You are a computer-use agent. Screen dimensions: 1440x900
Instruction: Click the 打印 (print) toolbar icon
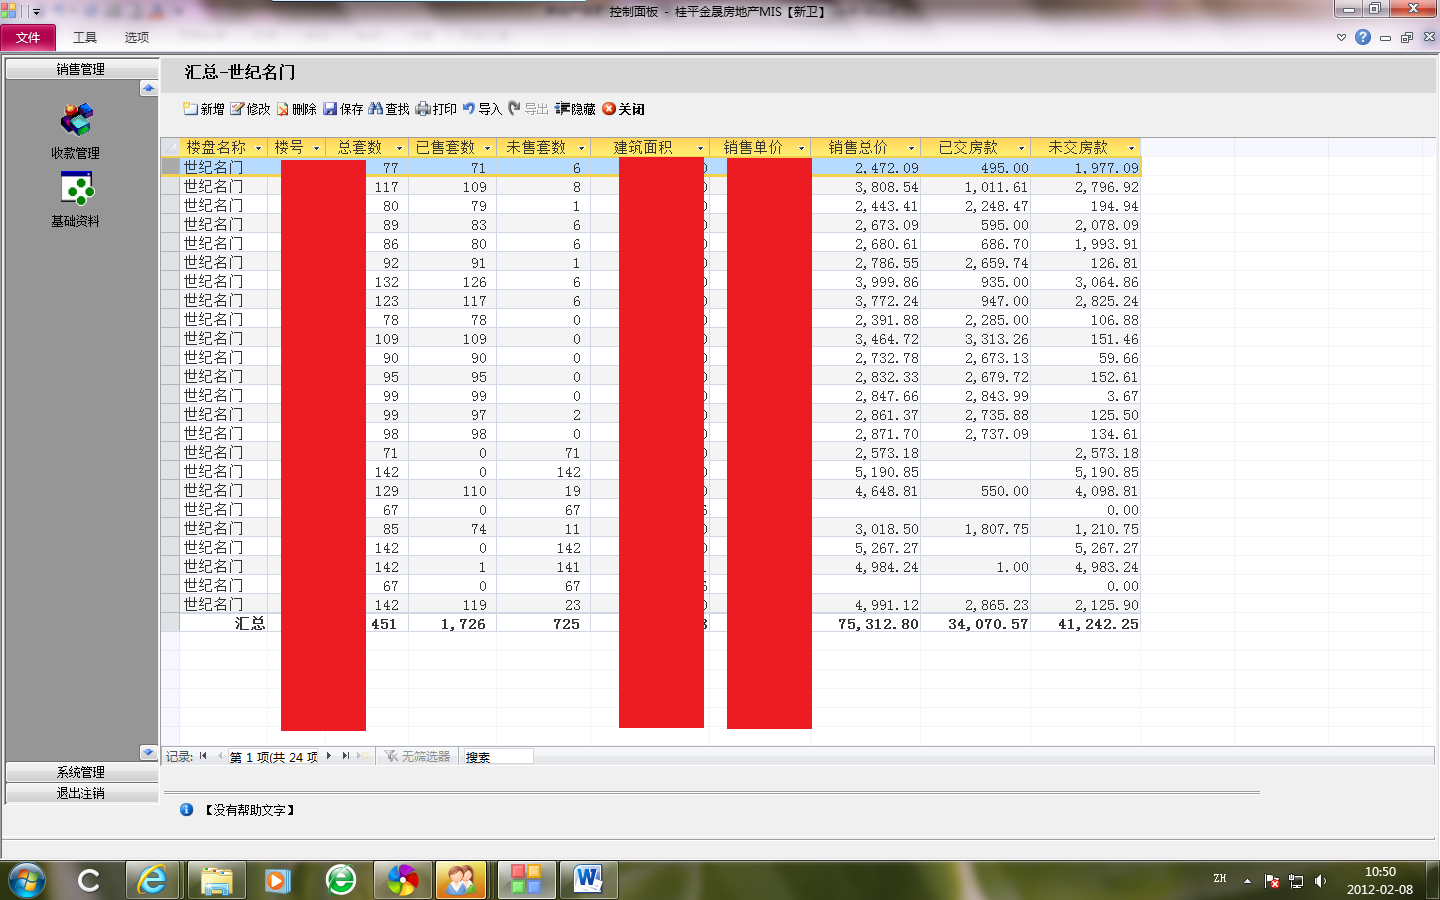pyautogui.click(x=423, y=109)
